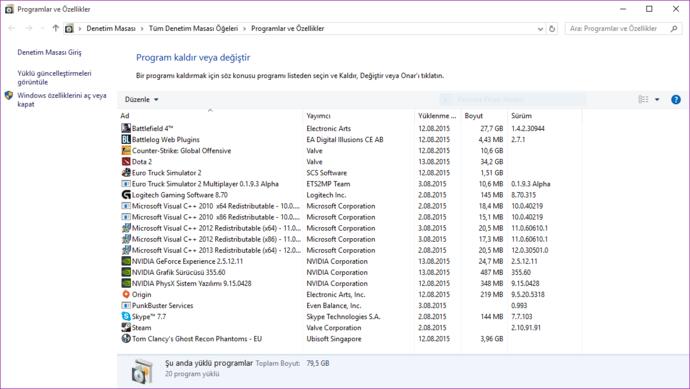This screenshot has height=389, width=690.
Task: Click version cell '9.5.20.5318'
Action: (528, 294)
